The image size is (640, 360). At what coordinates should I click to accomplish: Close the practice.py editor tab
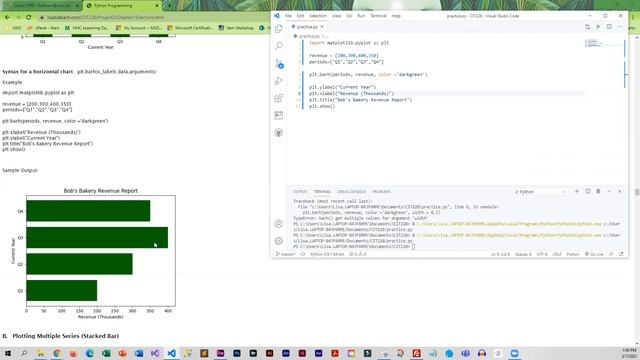point(322,27)
